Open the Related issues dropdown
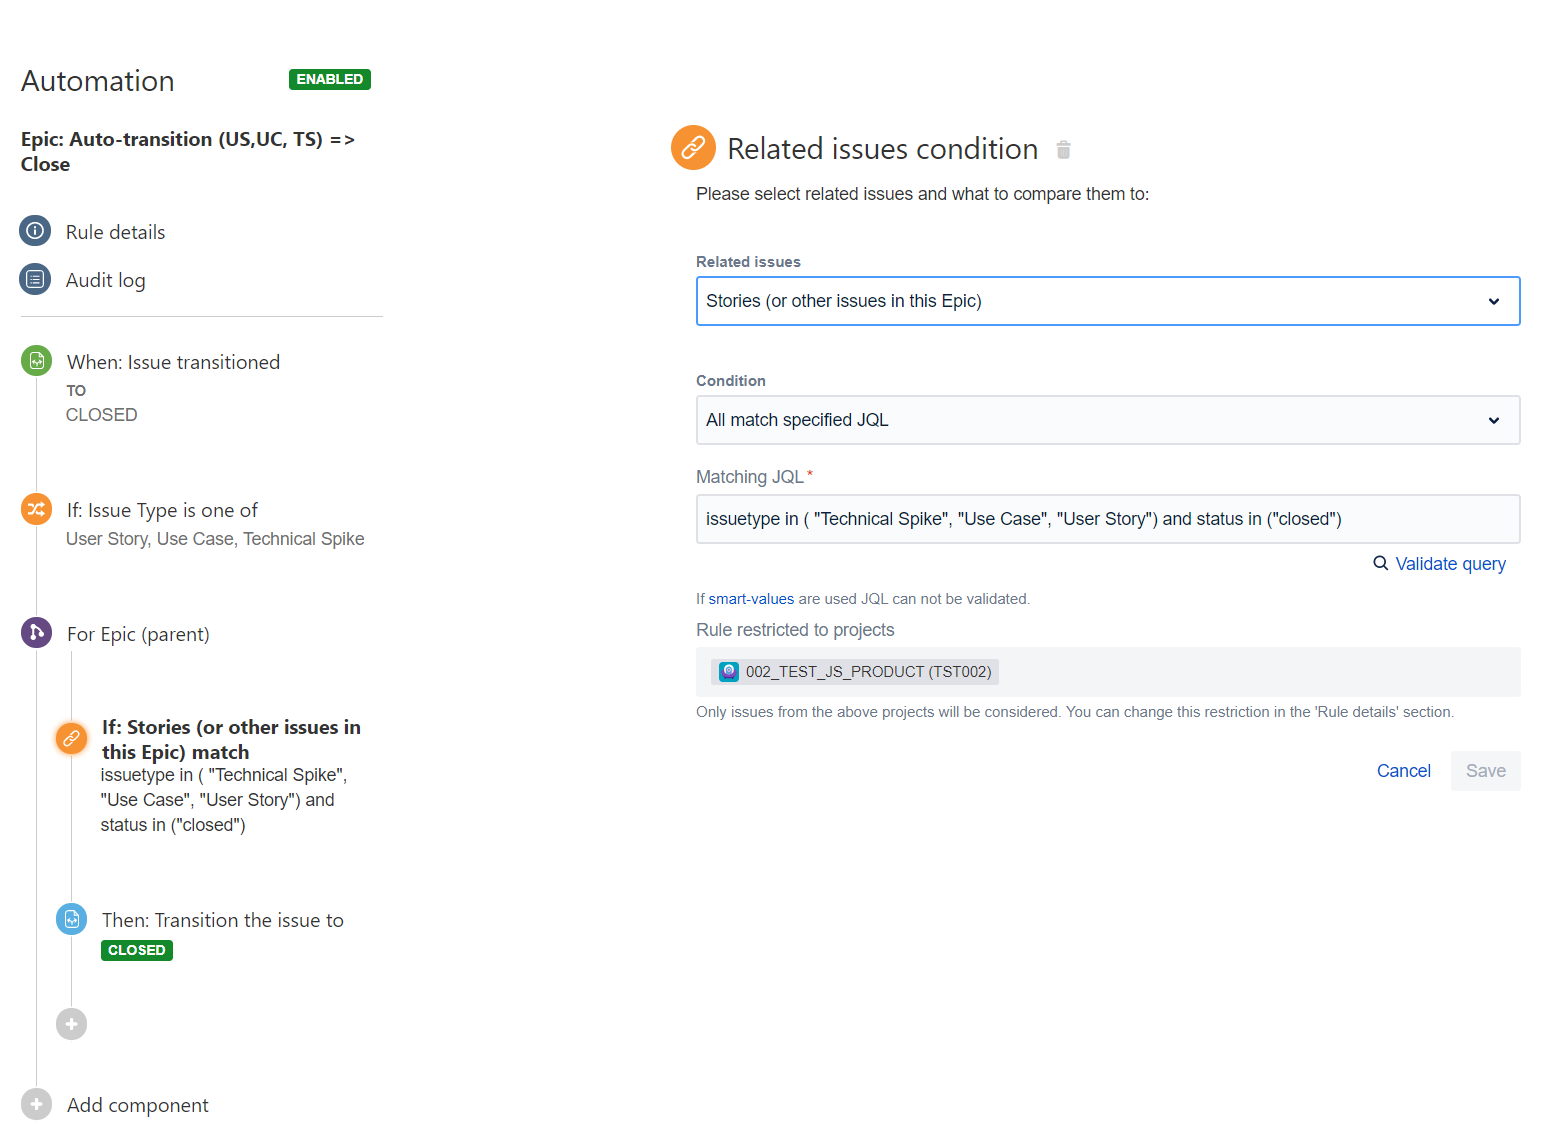Viewport: 1567px width, 1135px height. (1108, 301)
